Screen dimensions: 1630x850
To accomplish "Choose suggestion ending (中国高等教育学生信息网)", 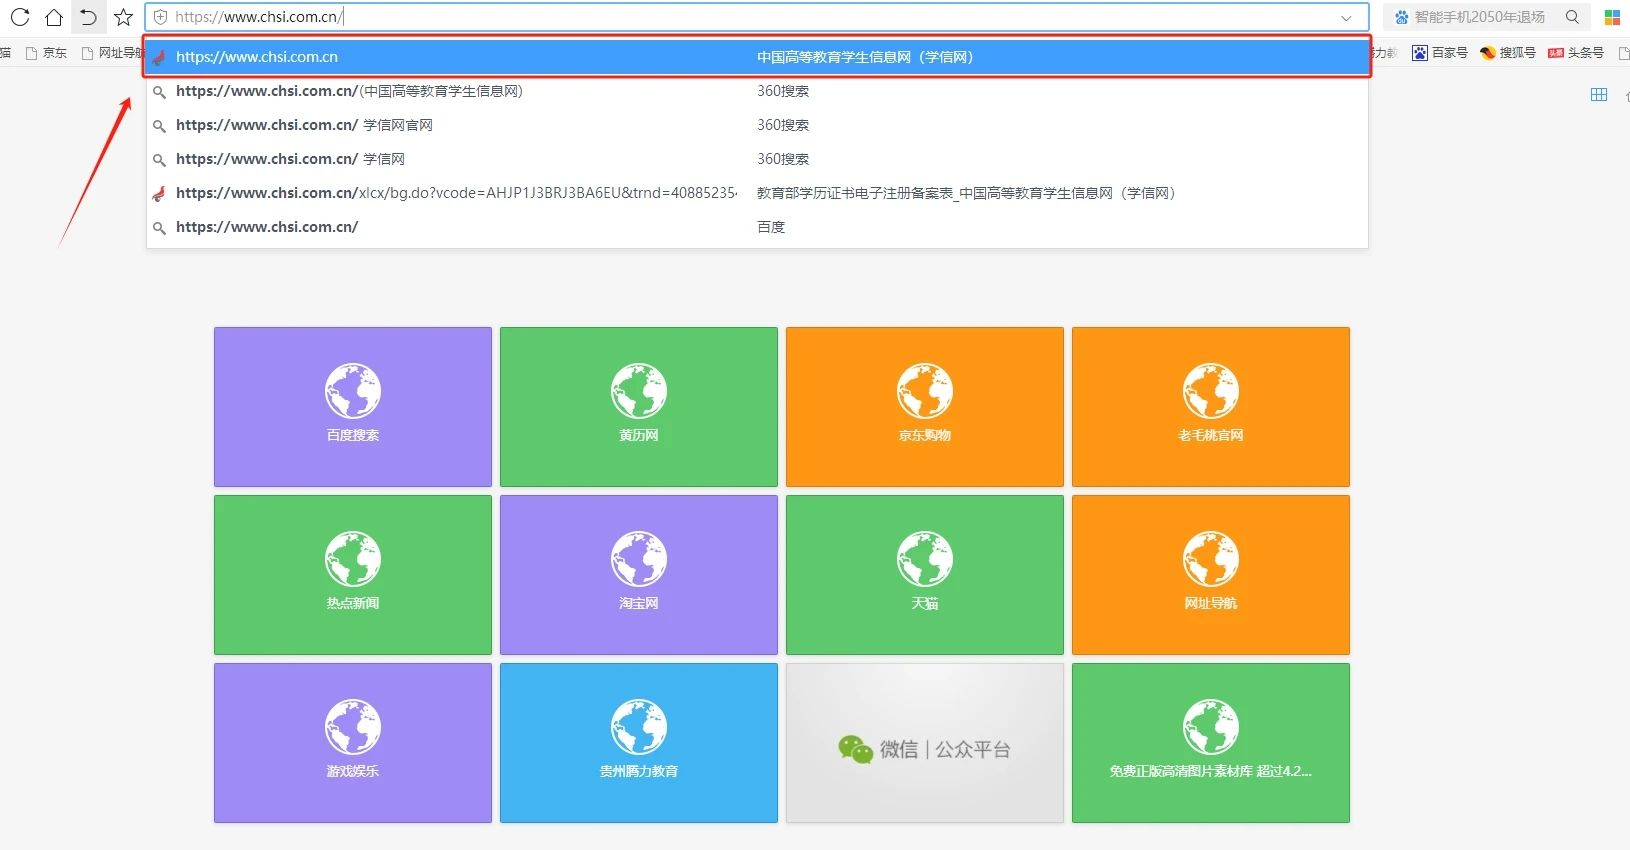I will click(x=757, y=91).
